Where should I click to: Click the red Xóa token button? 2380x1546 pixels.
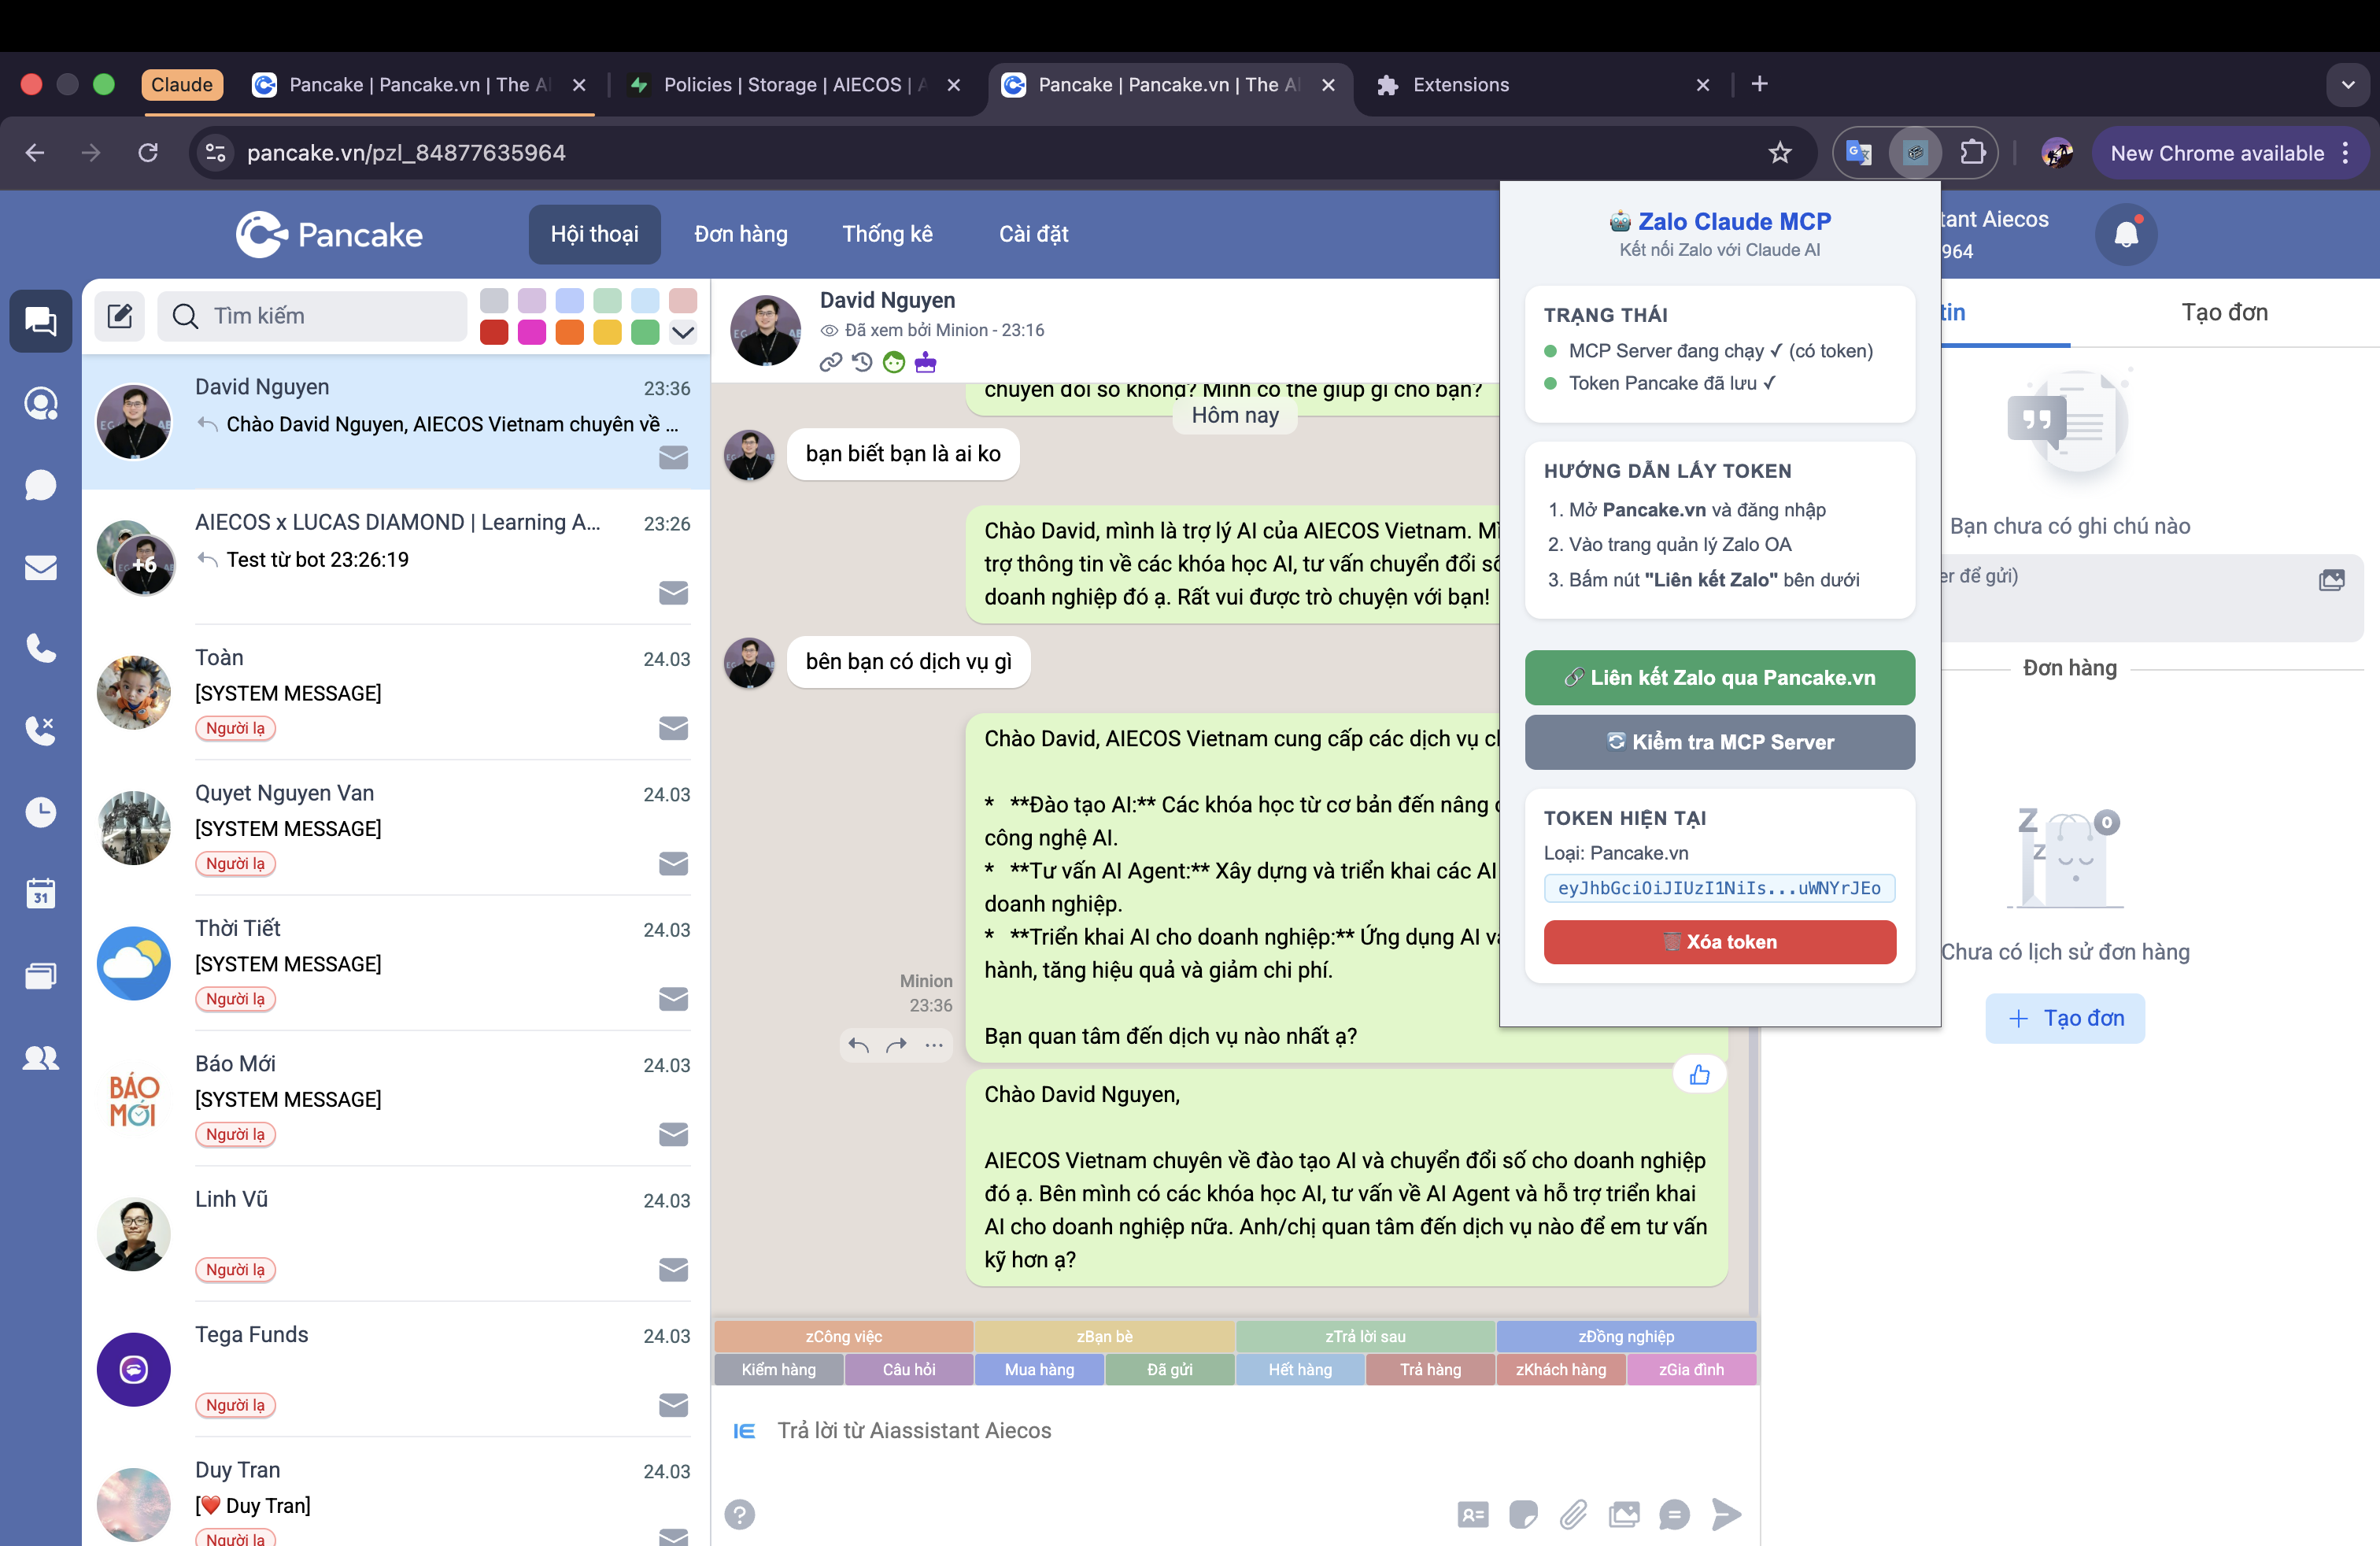click(x=1720, y=942)
